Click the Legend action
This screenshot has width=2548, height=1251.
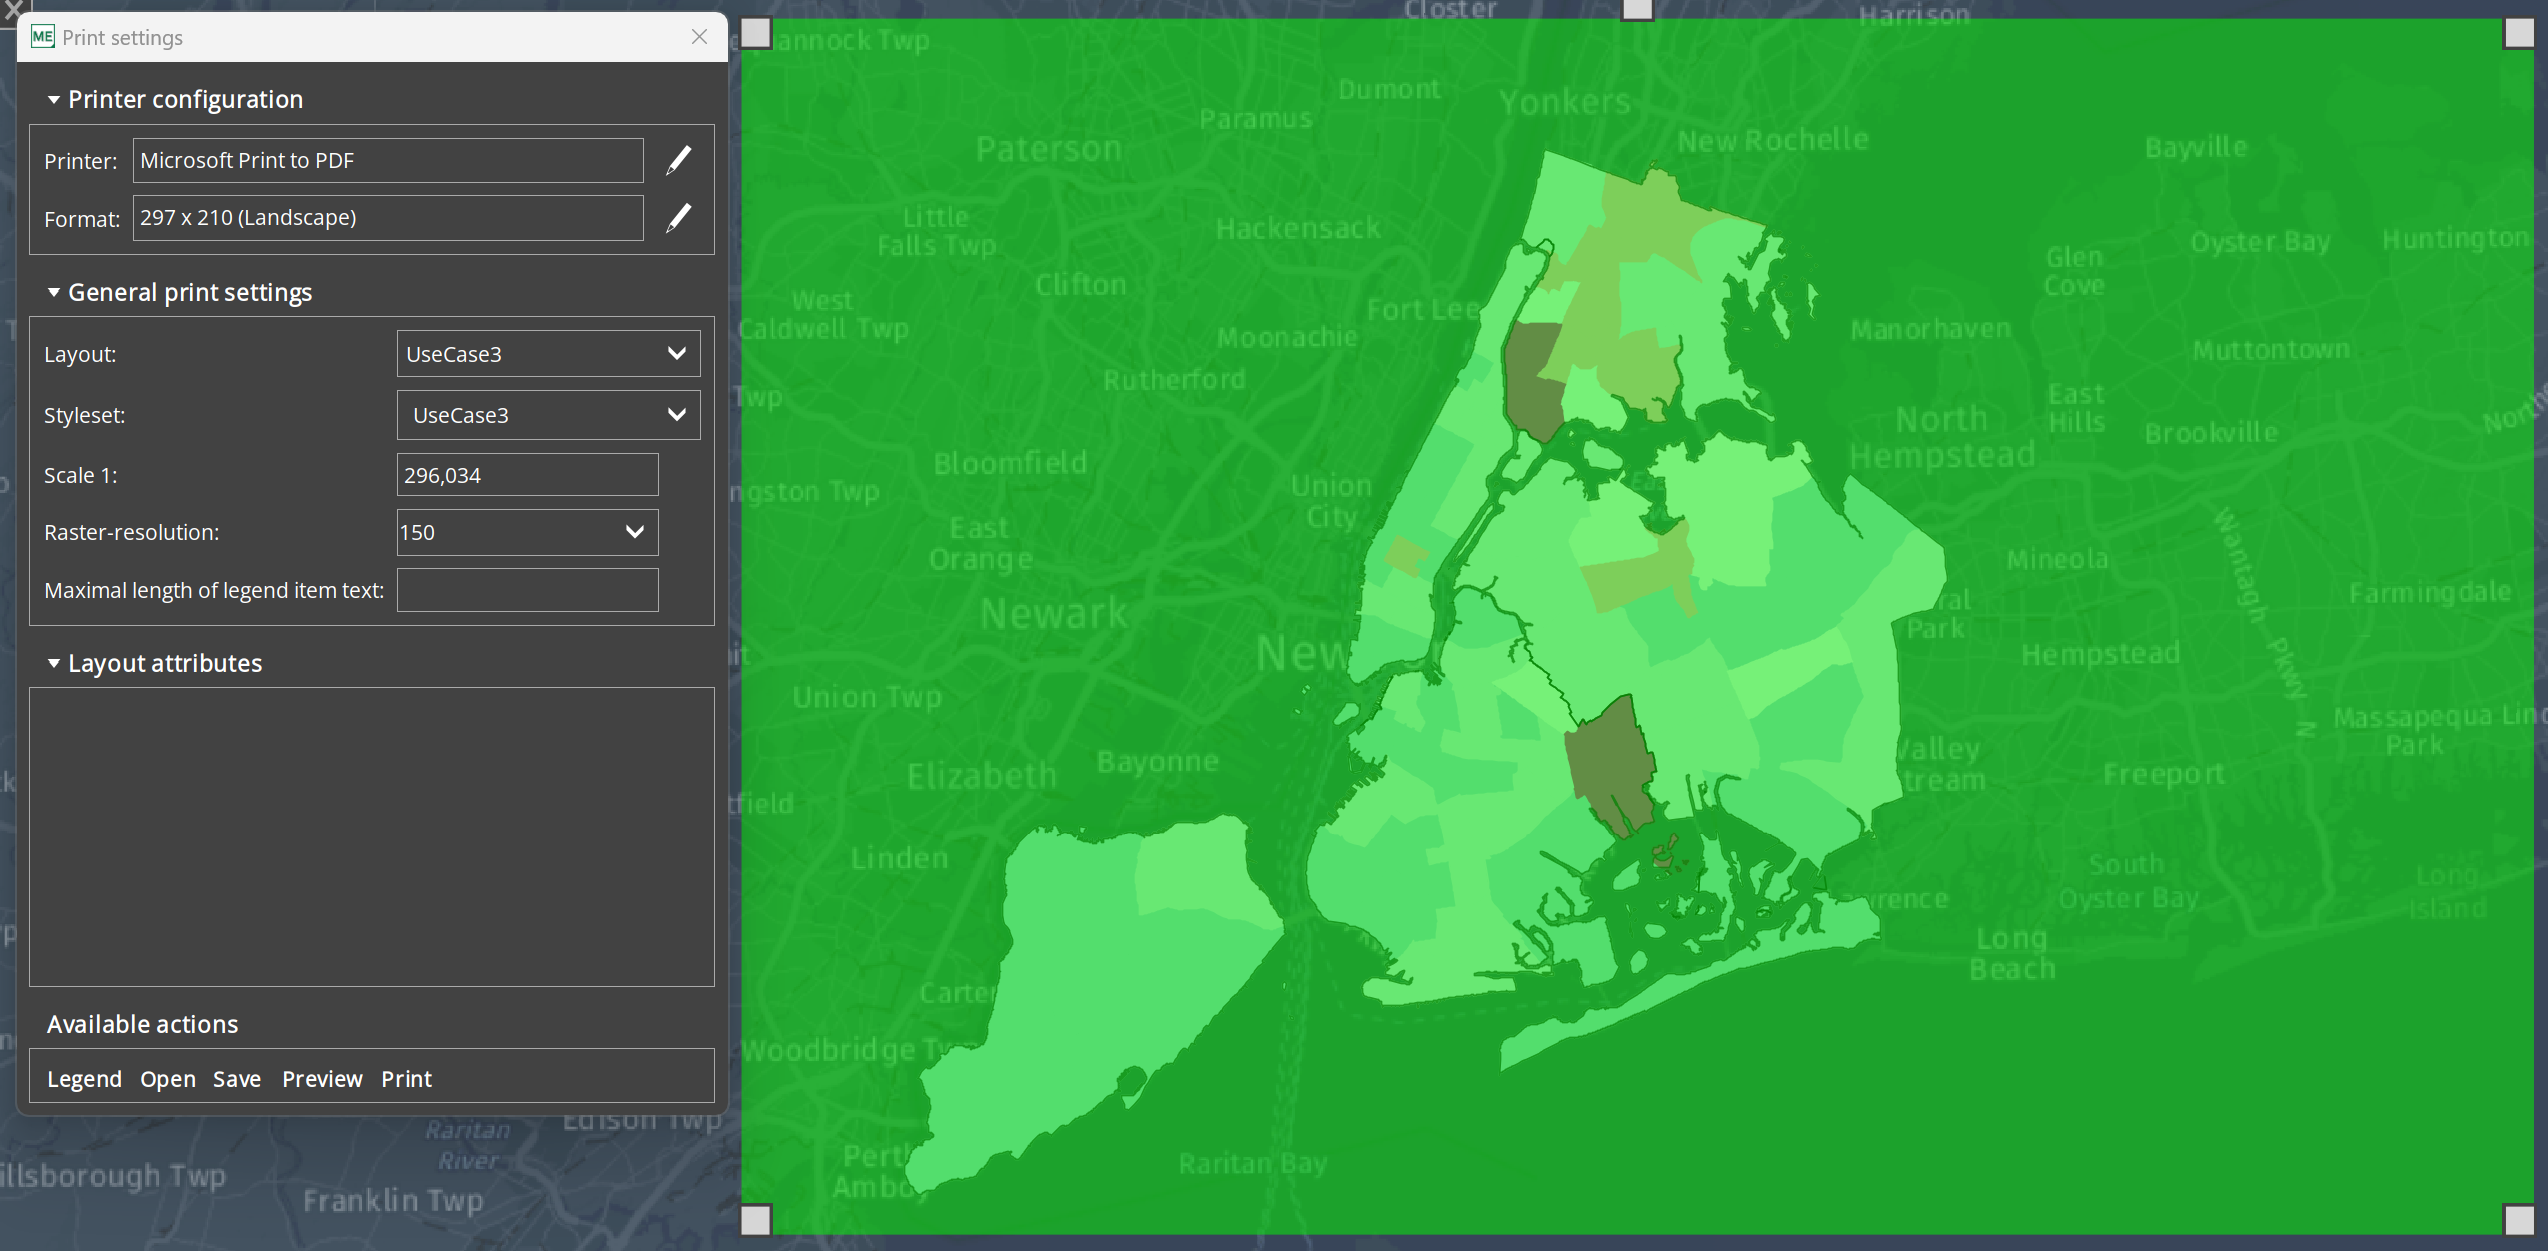(84, 1079)
